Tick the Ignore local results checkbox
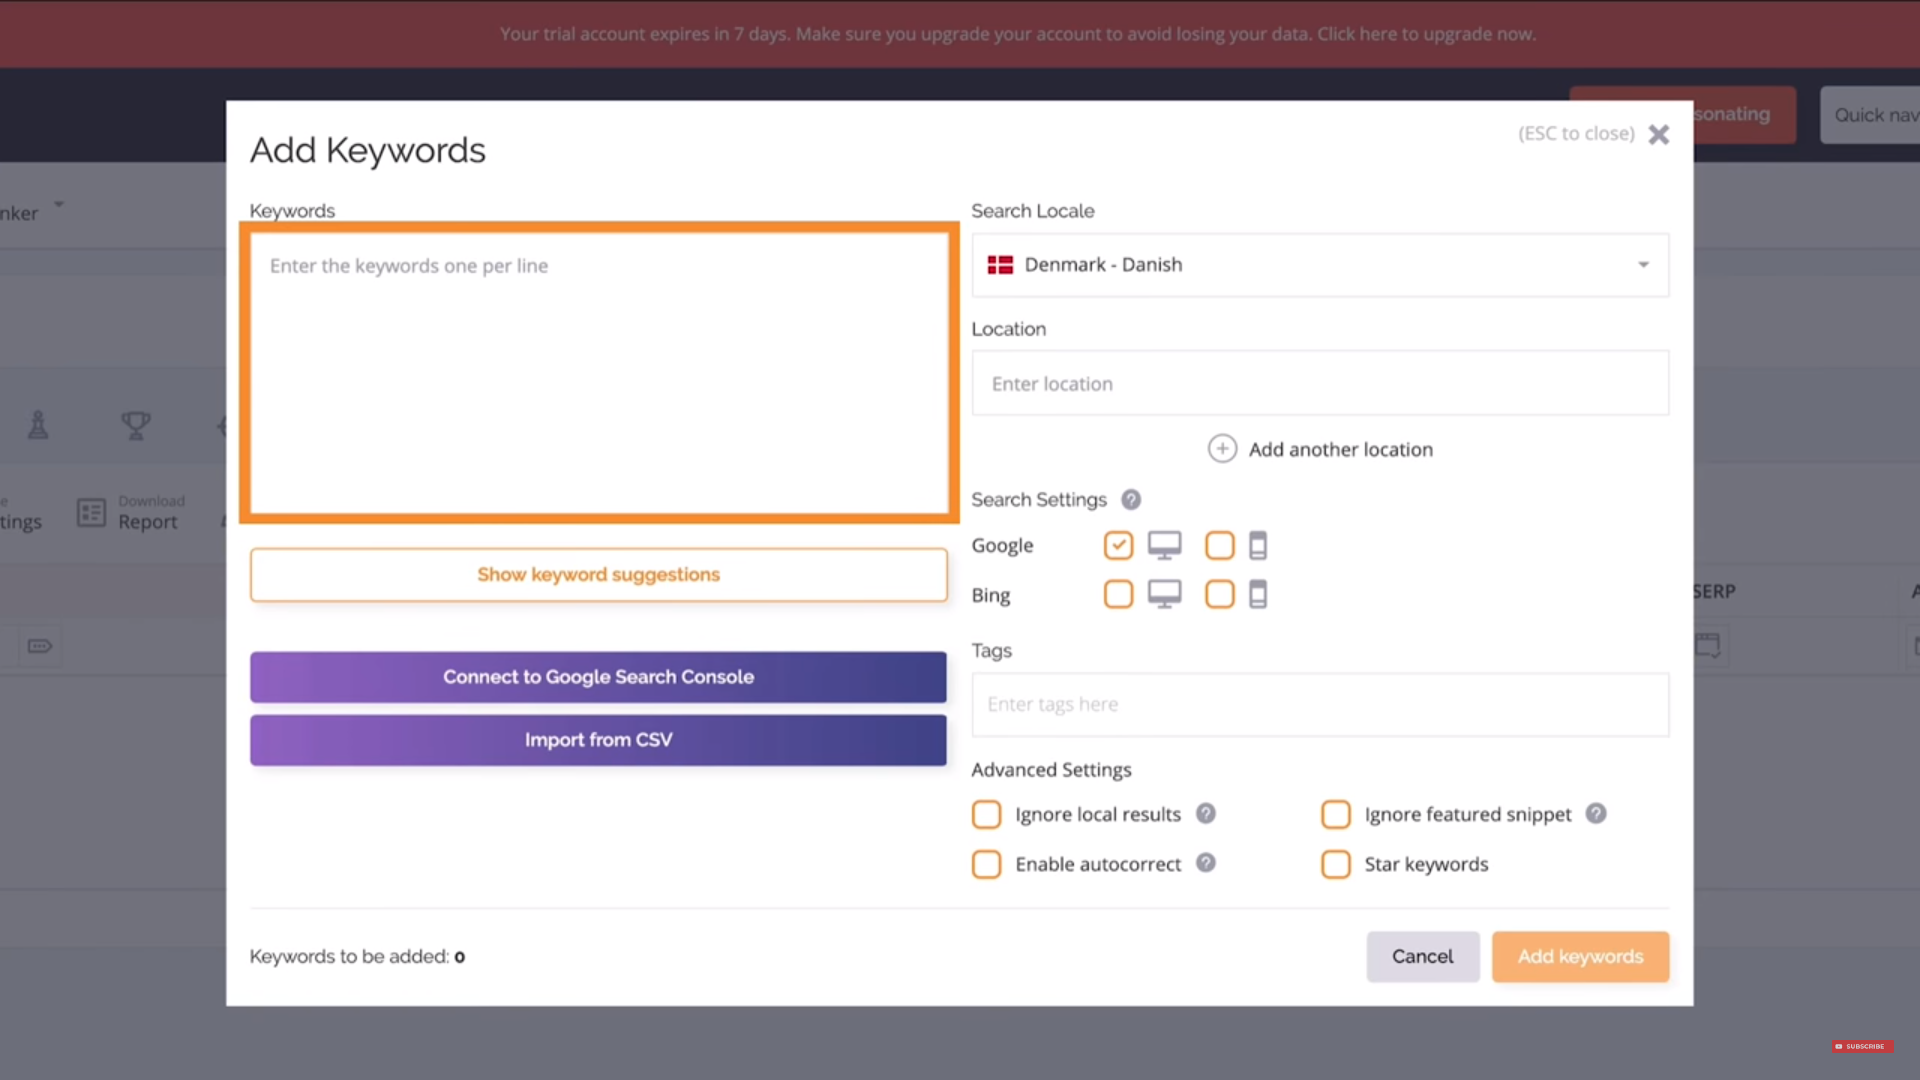This screenshot has width=1920, height=1080. point(986,814)
